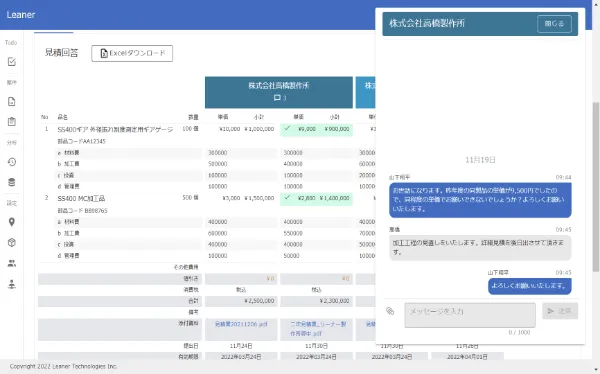The width and height of the screenshot is (600, 374).
Task: Click the checkmark on the ¥2,800 quote
Action: (287, 198)
